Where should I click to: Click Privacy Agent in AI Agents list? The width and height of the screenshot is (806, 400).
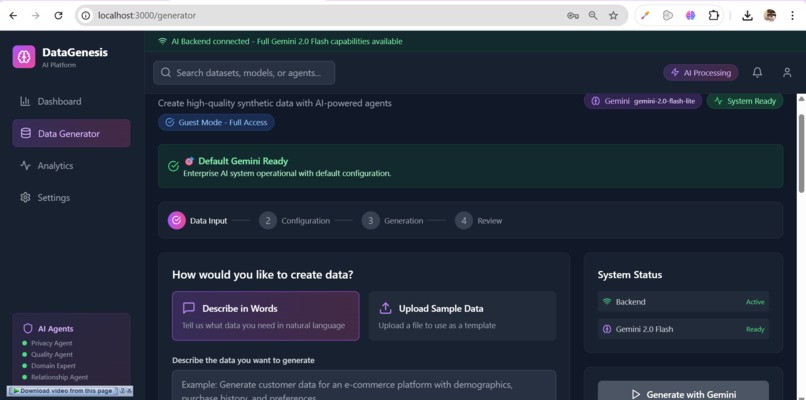click(51, 343)
